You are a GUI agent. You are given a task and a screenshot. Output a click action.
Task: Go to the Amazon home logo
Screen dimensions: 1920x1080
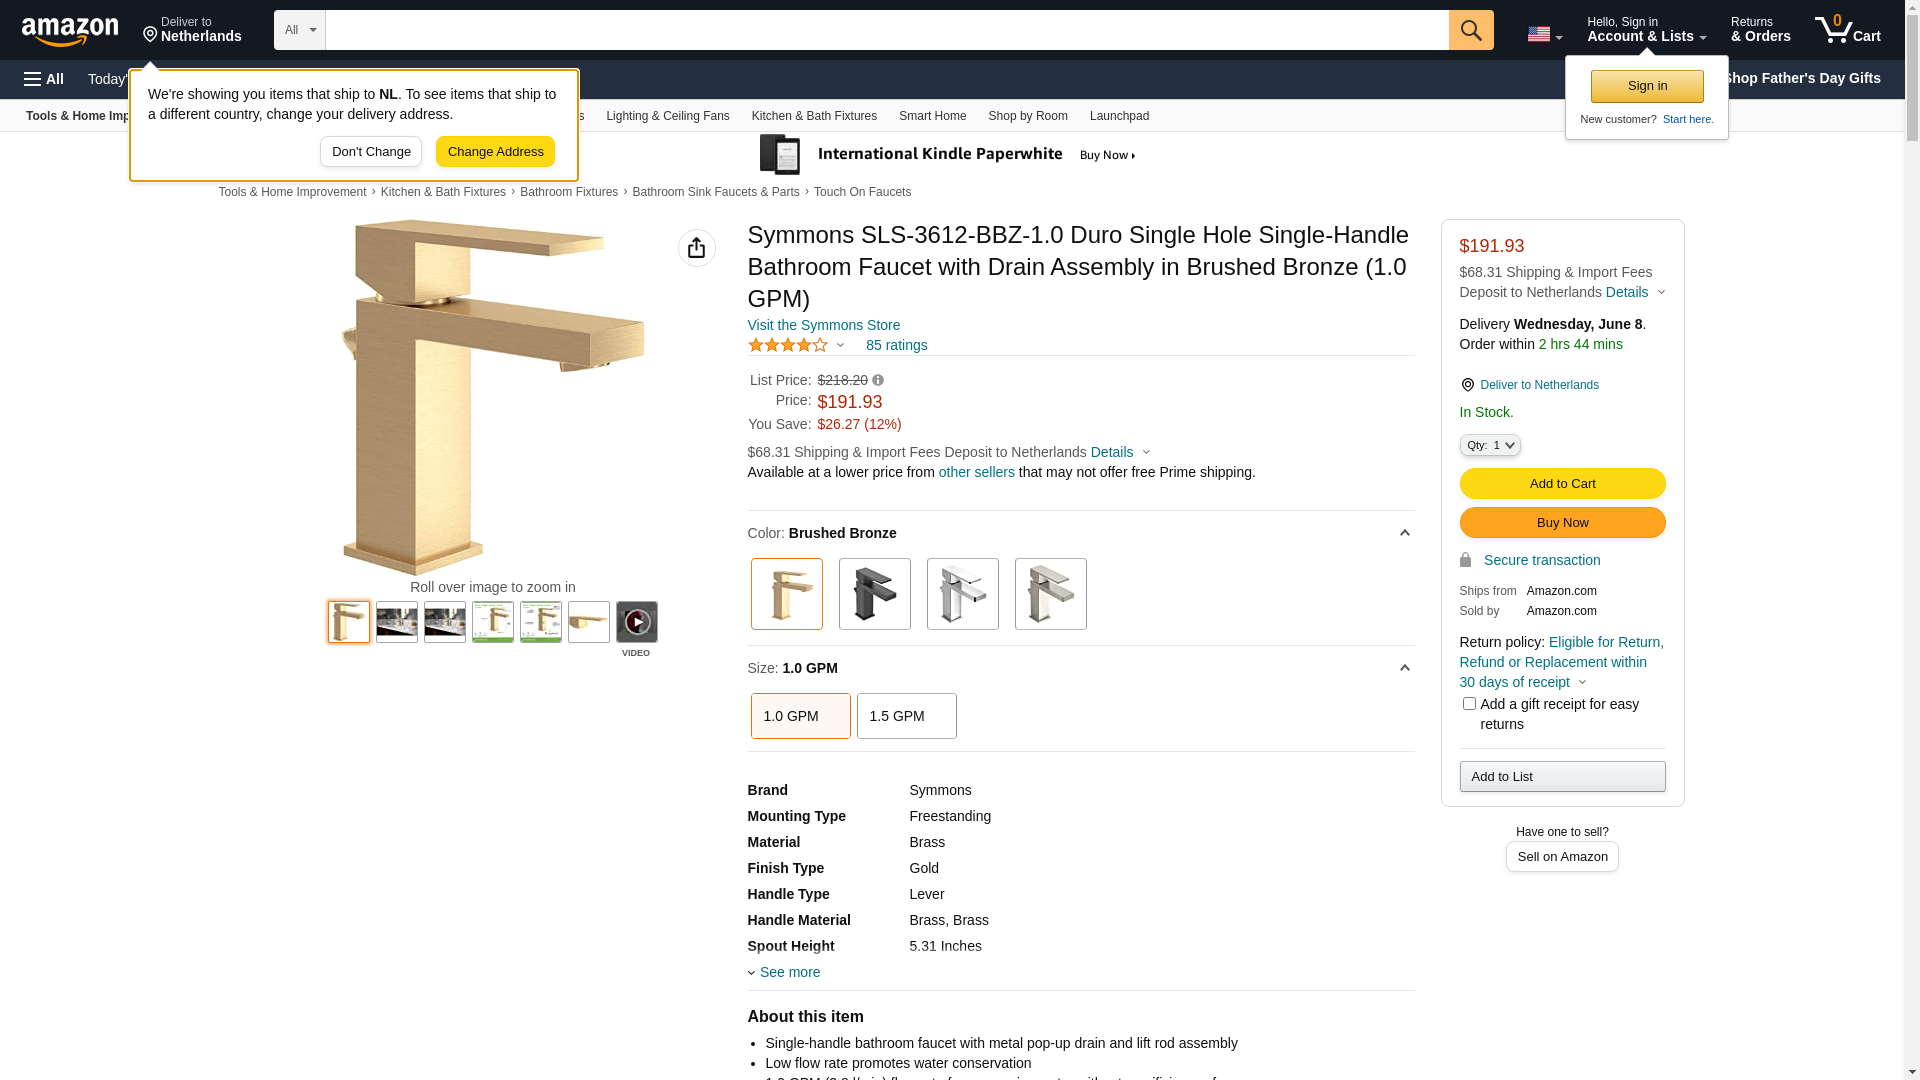point(70,32)
